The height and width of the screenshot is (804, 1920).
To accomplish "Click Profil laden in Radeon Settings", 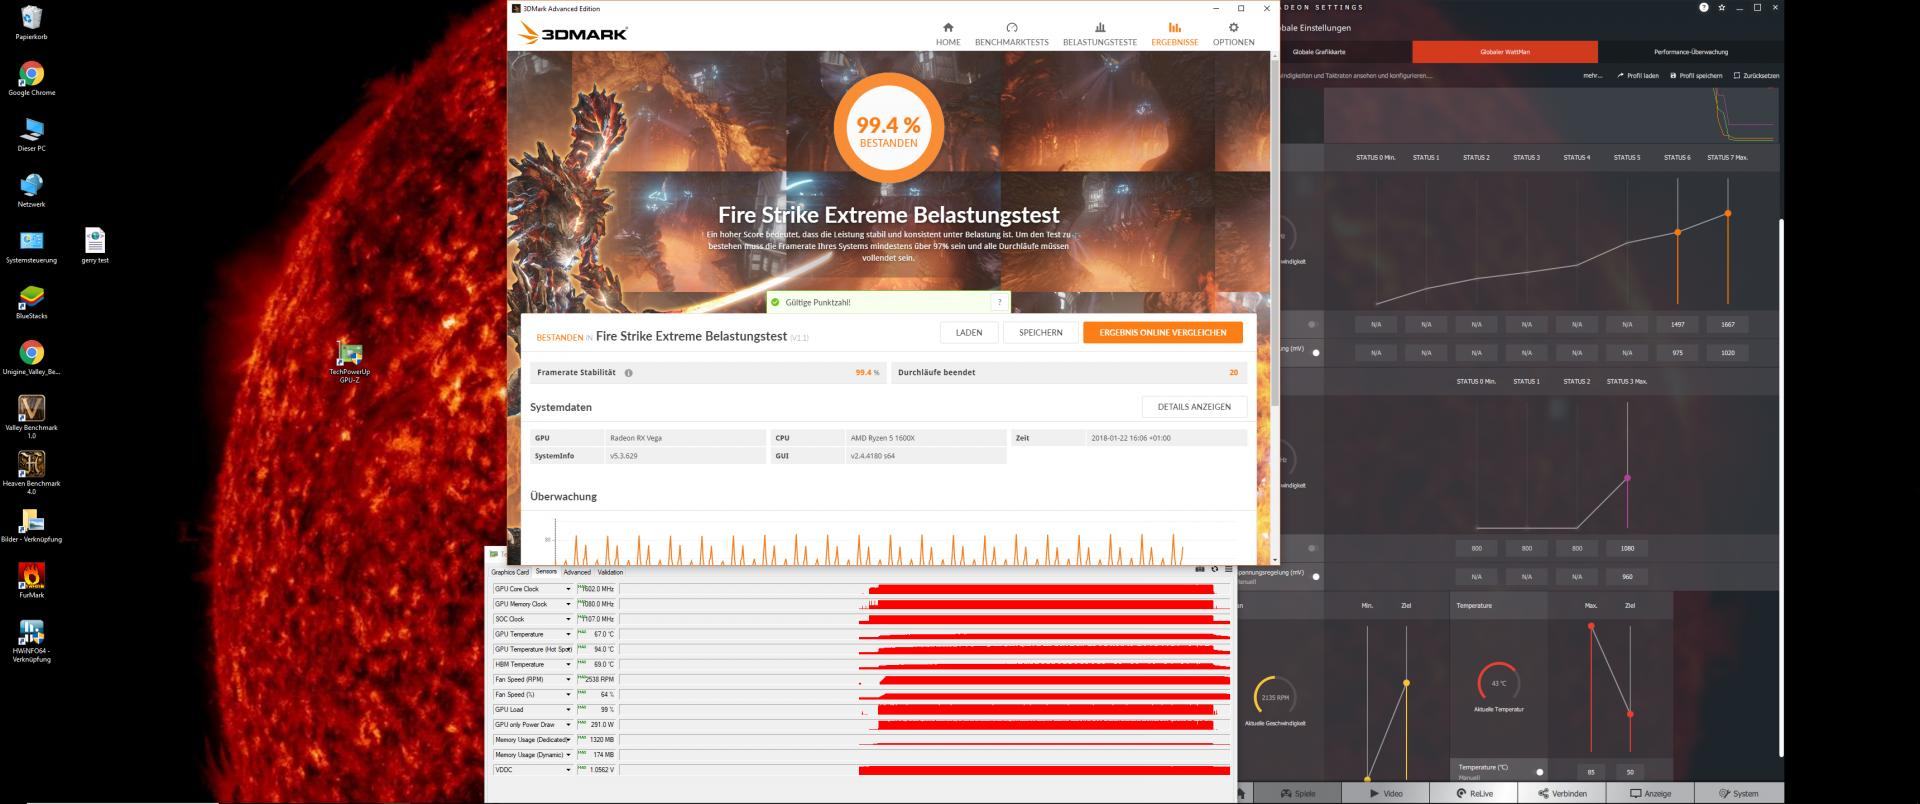I will click(x=1638, y=76).
